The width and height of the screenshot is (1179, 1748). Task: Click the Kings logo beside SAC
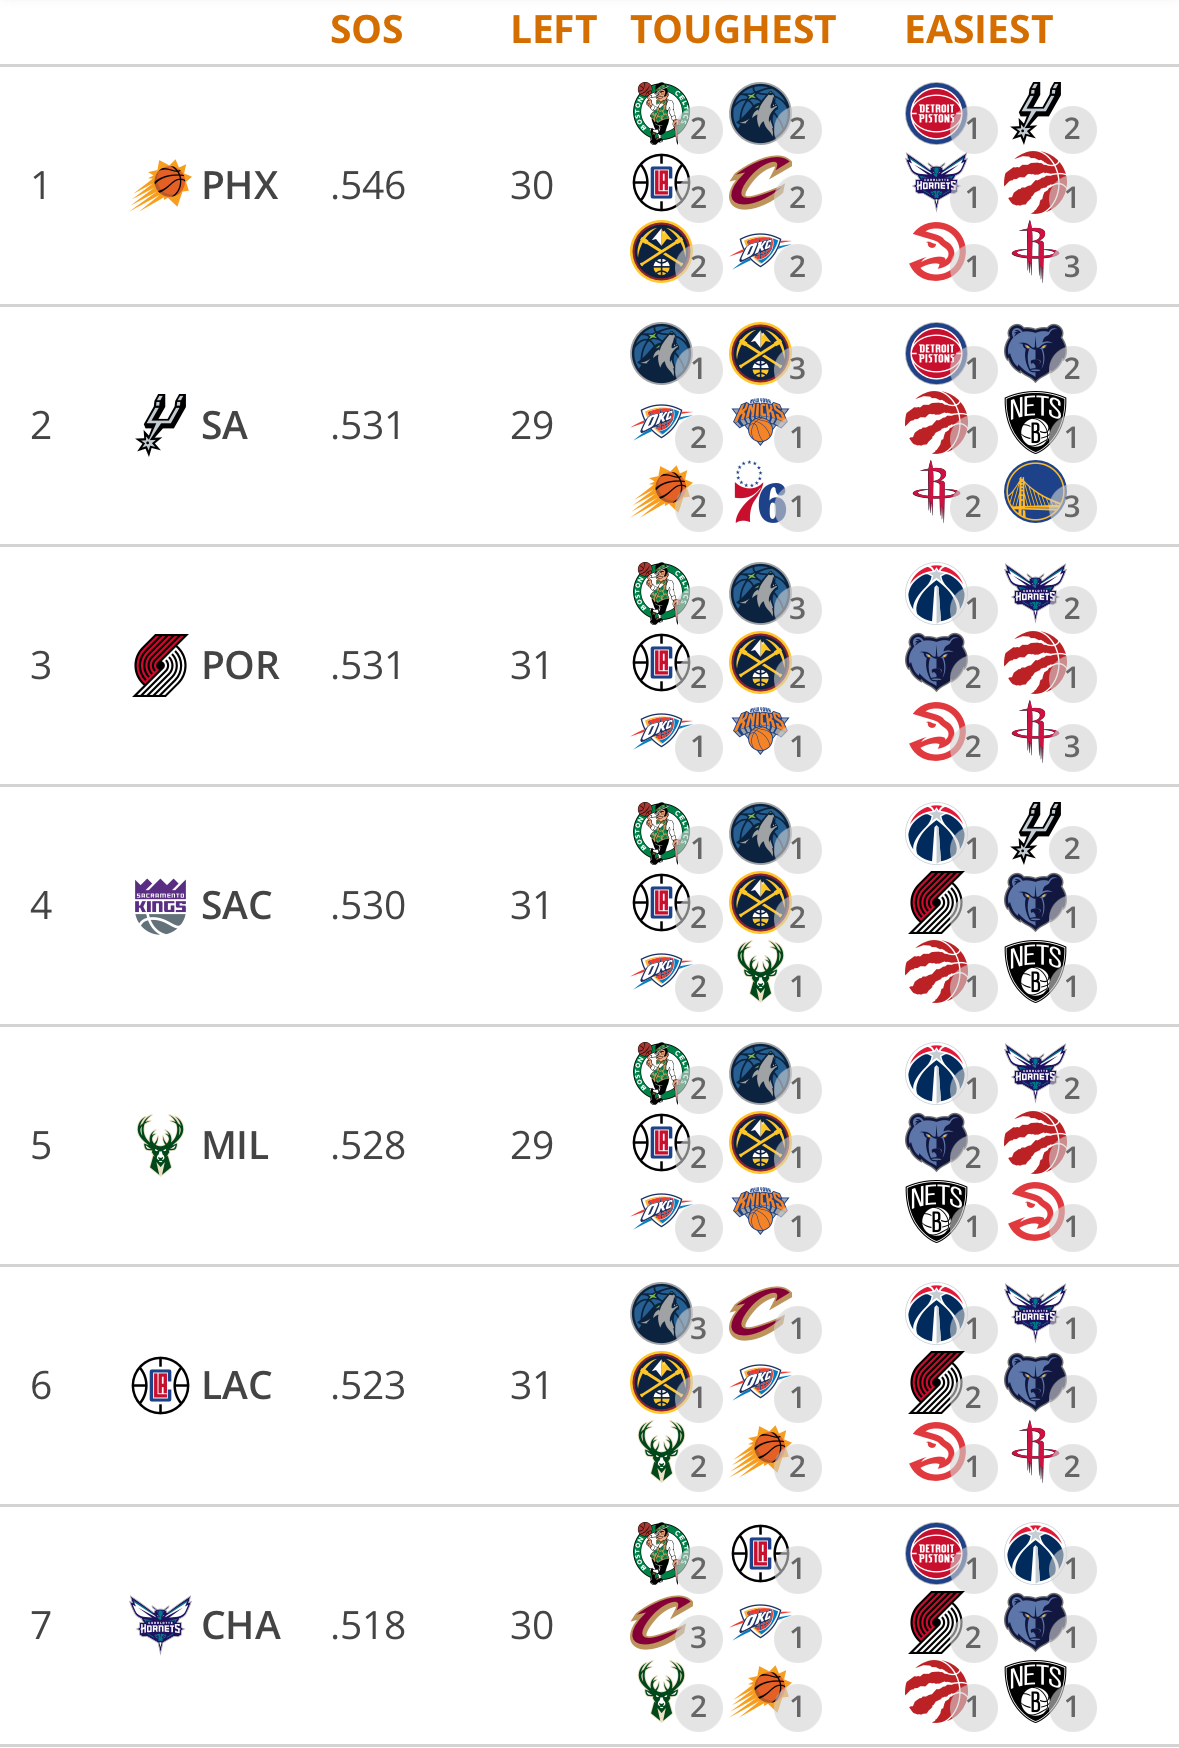tap(160, 905)
